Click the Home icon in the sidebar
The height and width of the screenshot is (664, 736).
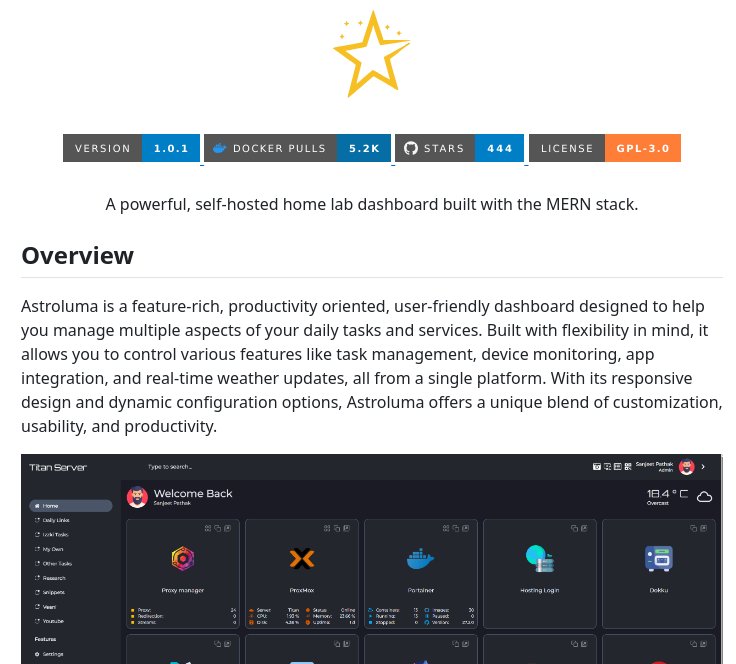(x=37, y=506)
